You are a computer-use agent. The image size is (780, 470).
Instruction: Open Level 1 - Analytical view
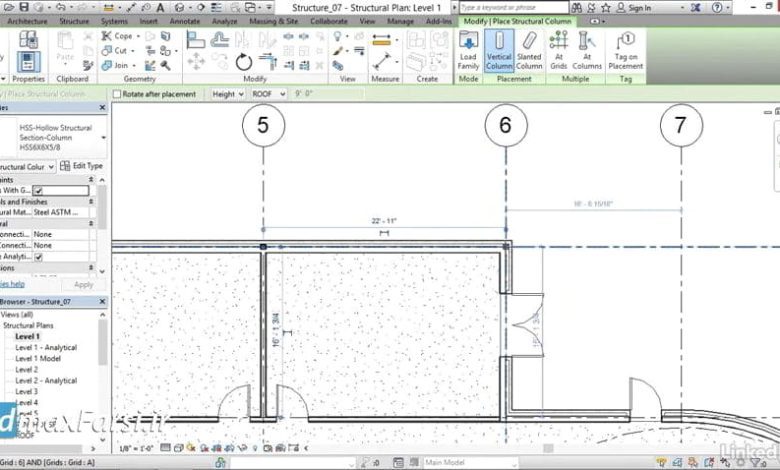46,348
